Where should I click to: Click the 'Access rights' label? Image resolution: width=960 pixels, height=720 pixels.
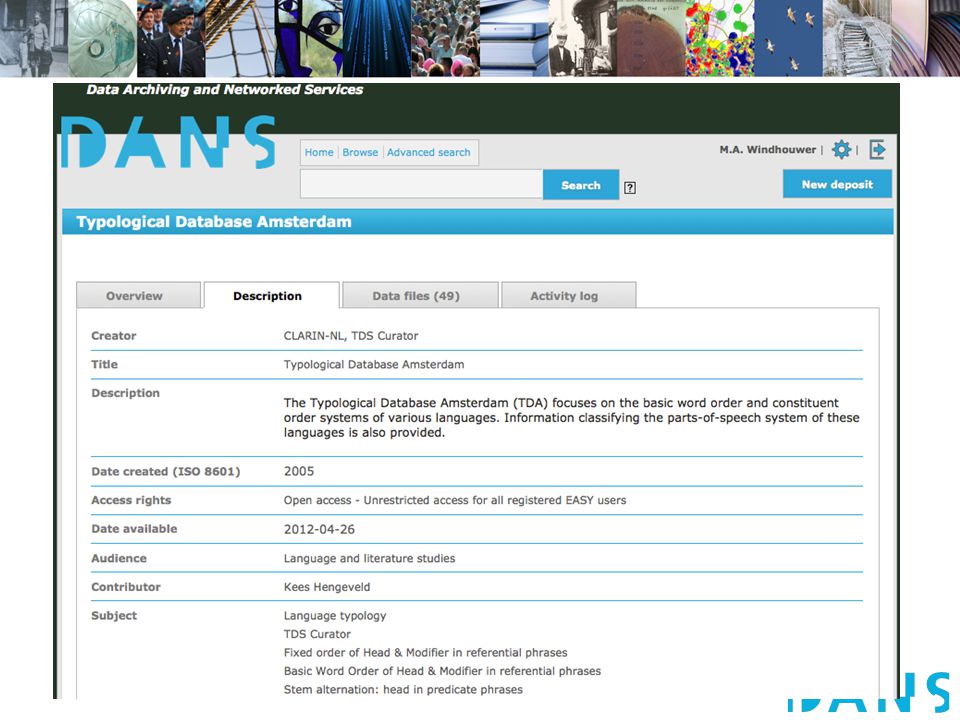click(131, 500)
